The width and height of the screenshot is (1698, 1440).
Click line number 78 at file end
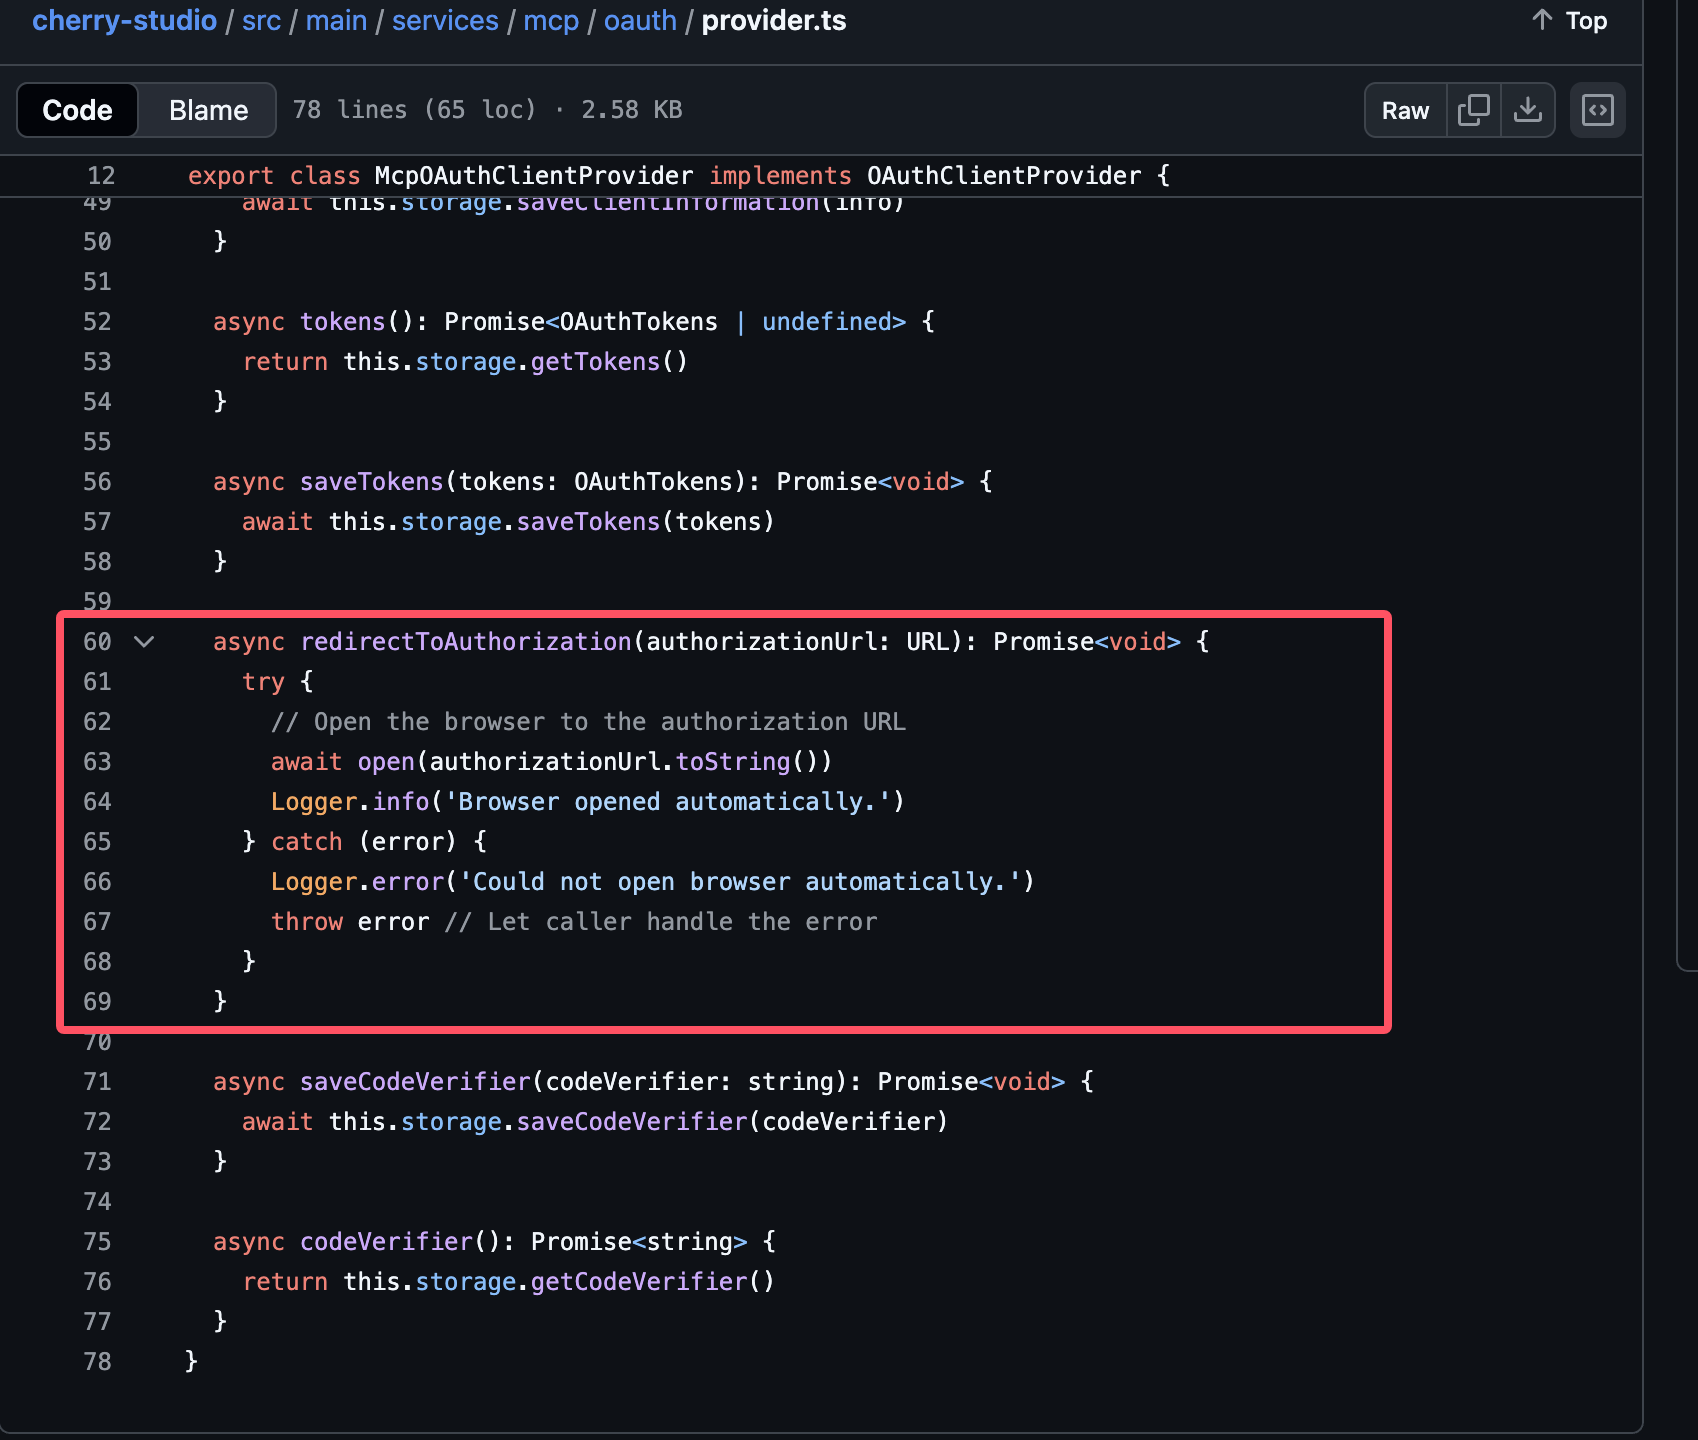point(97,1362)
